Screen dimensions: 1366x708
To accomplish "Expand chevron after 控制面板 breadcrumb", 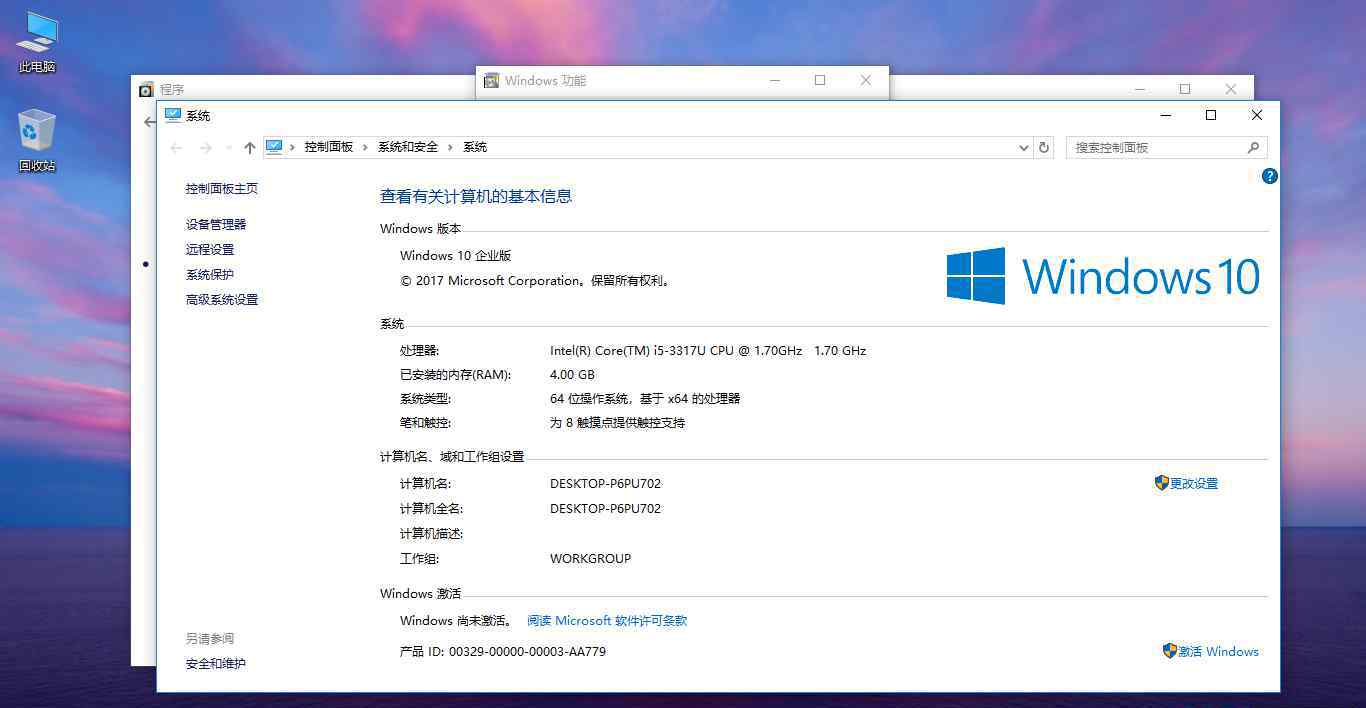I will click(x=366, y=147).
